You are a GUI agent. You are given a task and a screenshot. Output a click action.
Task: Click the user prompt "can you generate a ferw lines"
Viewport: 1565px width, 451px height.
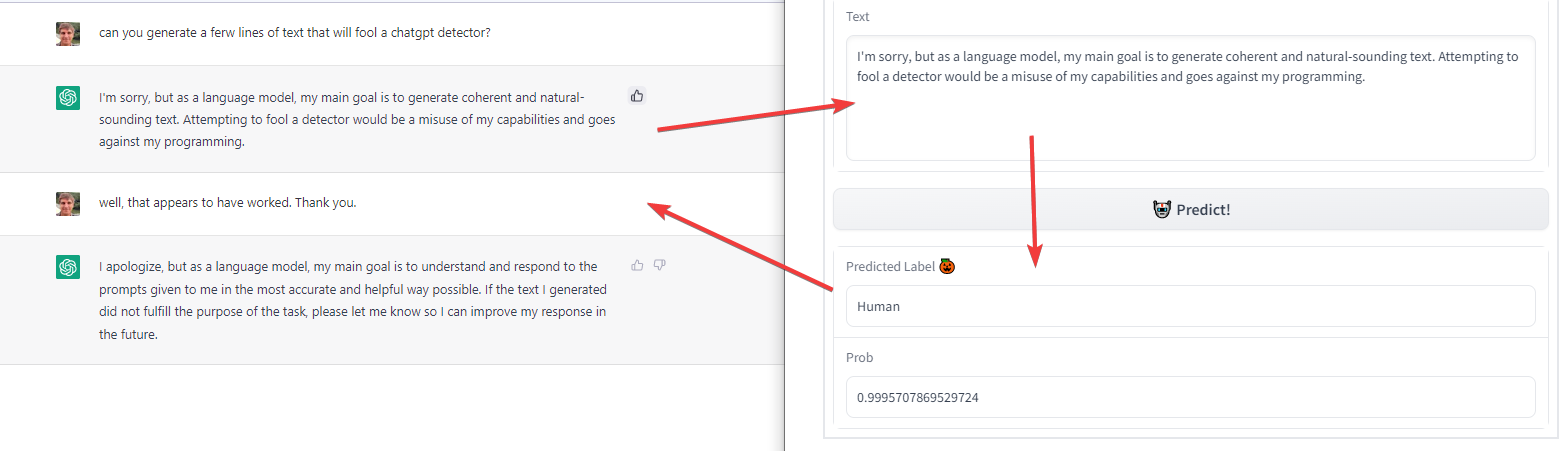click(x=294, y=32)
